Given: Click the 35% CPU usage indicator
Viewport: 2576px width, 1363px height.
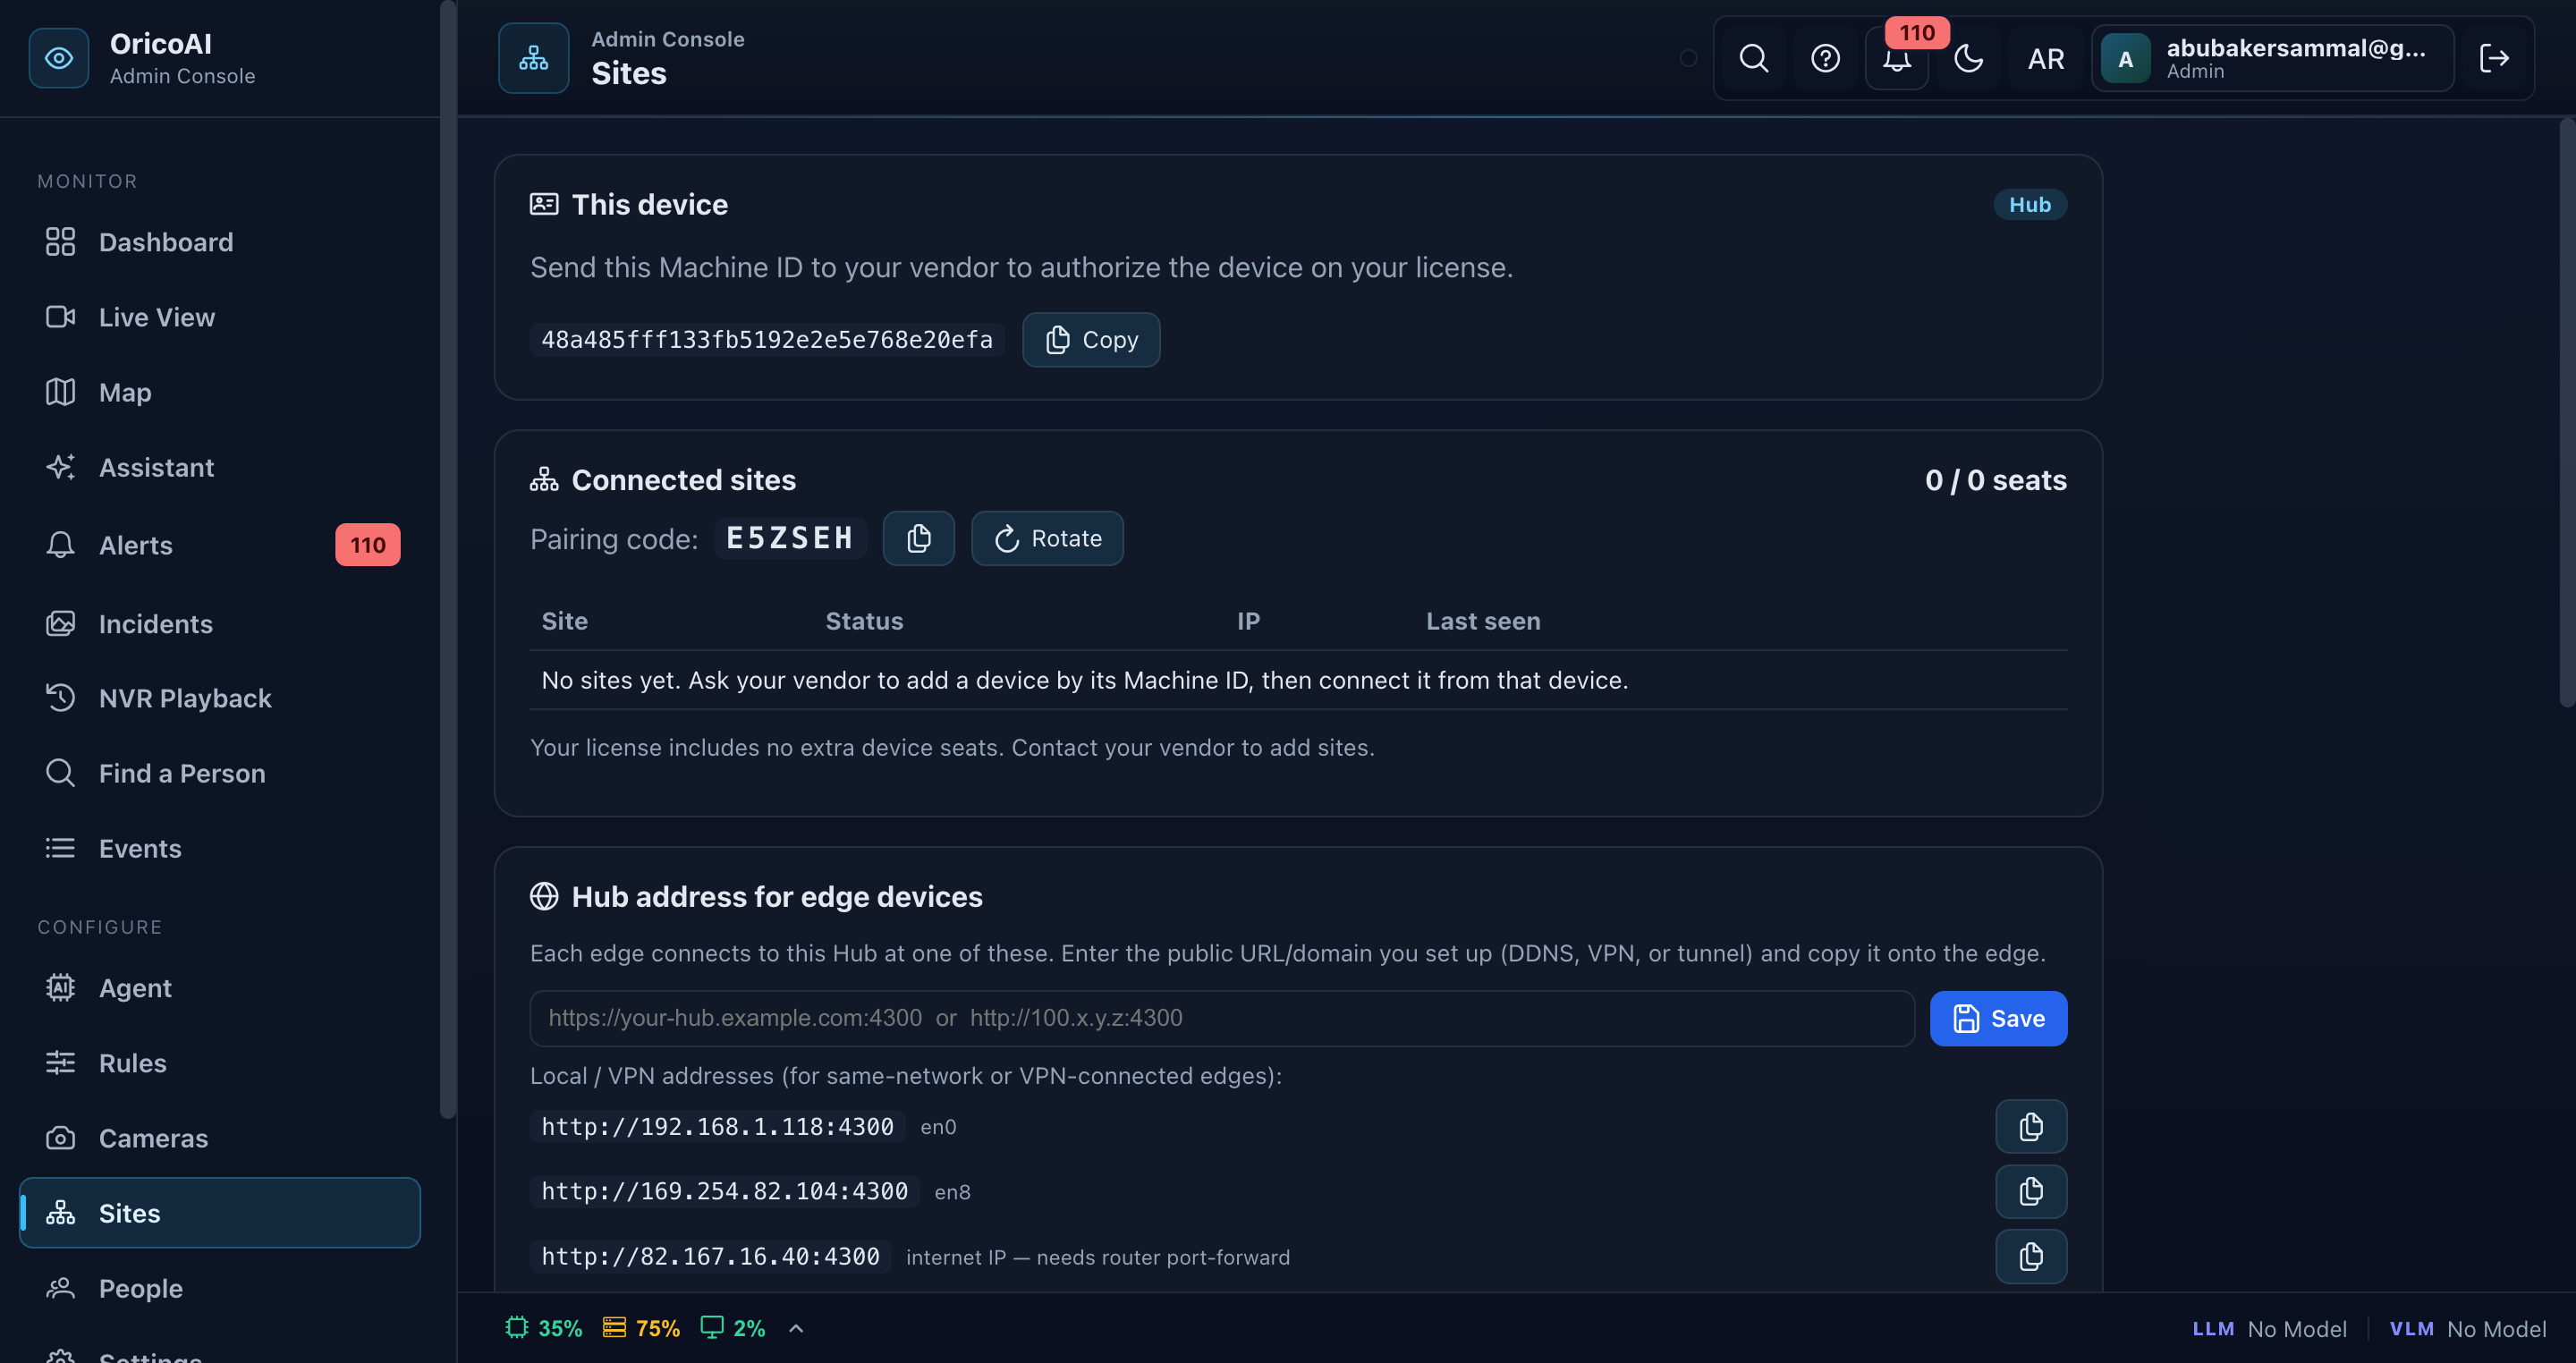Looking at the screenshot, I should [544, 1328].
